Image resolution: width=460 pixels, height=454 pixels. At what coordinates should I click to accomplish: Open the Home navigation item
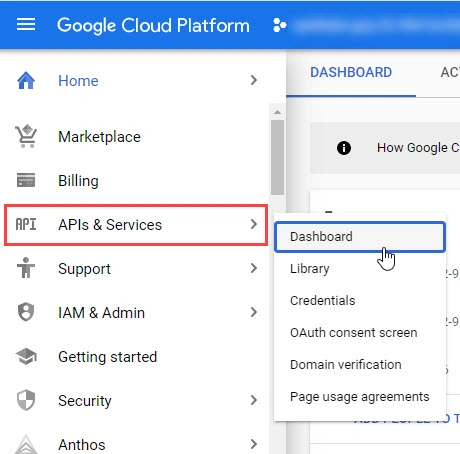point(78,81)
